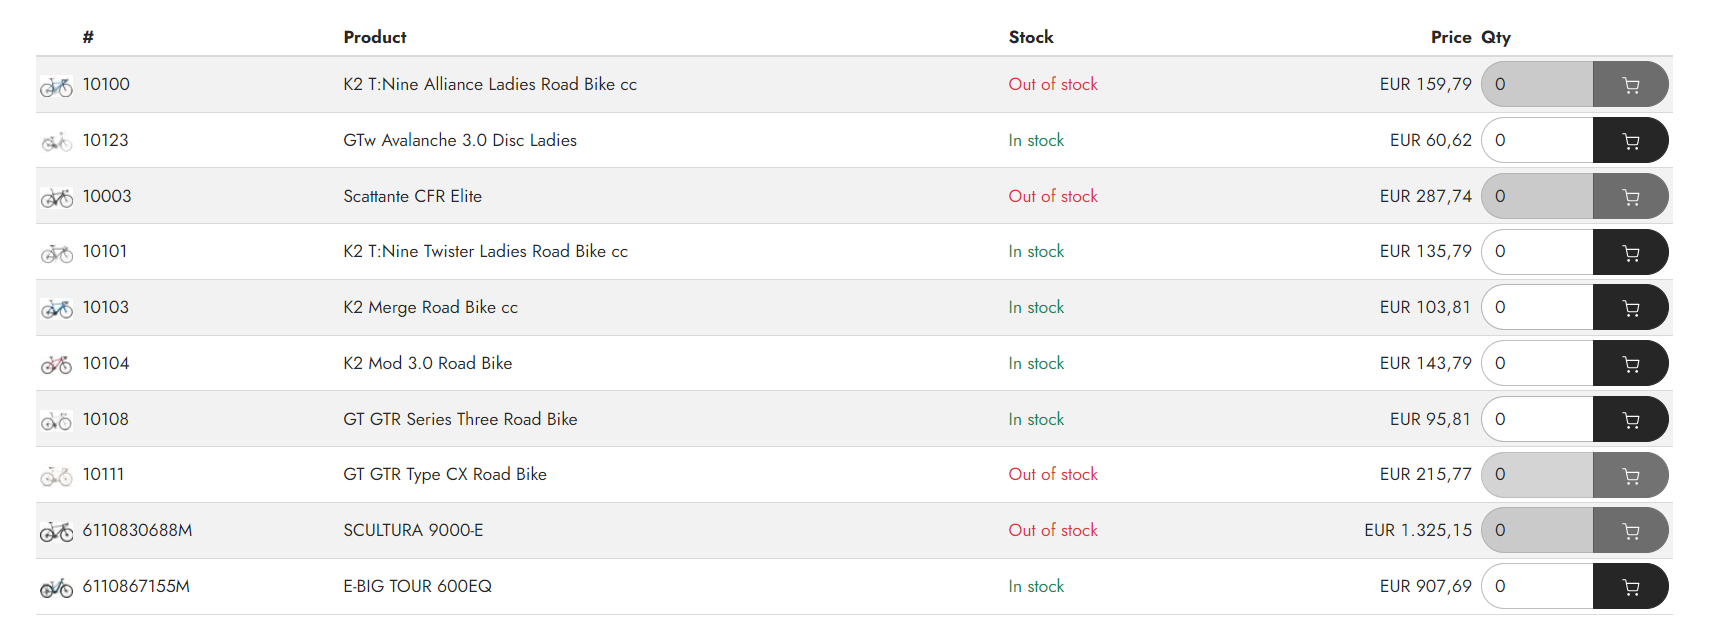The height and width of the screenshot is (633, 1730).
Task: Click the K2 Mod 3.0 bike thumbnail
Action: 56,365
